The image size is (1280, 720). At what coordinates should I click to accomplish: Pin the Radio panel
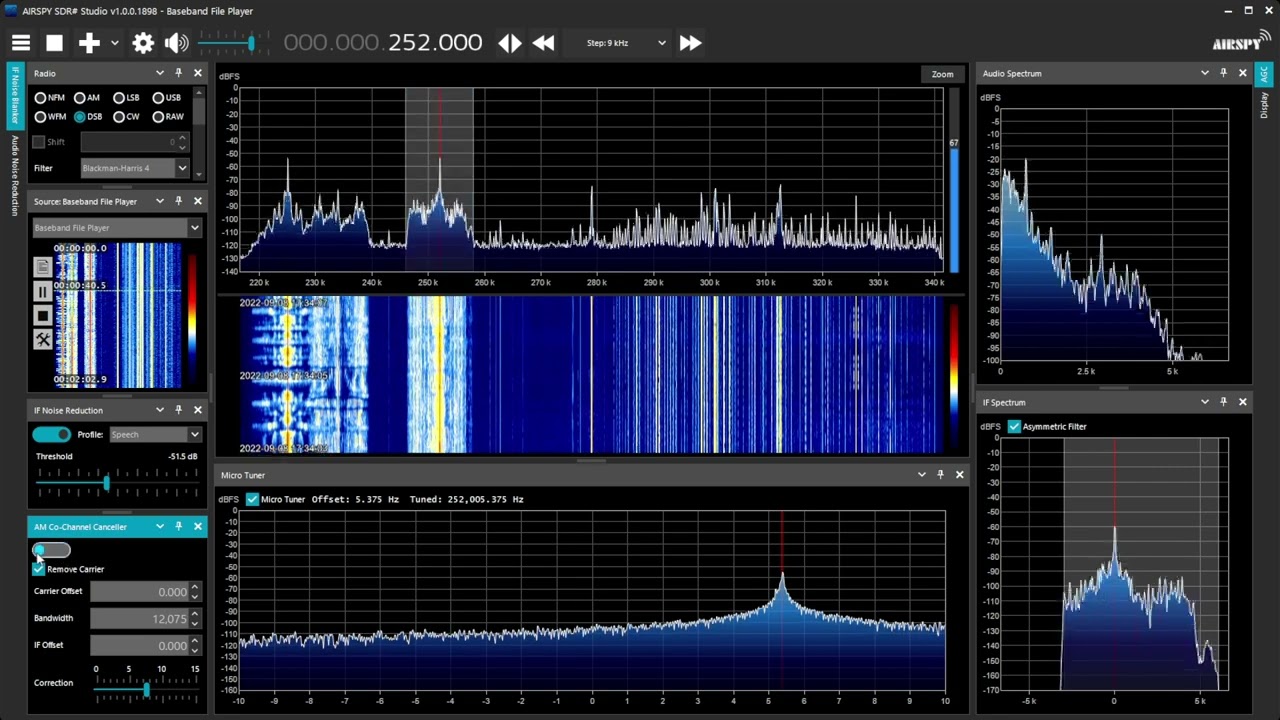(179, 73)
